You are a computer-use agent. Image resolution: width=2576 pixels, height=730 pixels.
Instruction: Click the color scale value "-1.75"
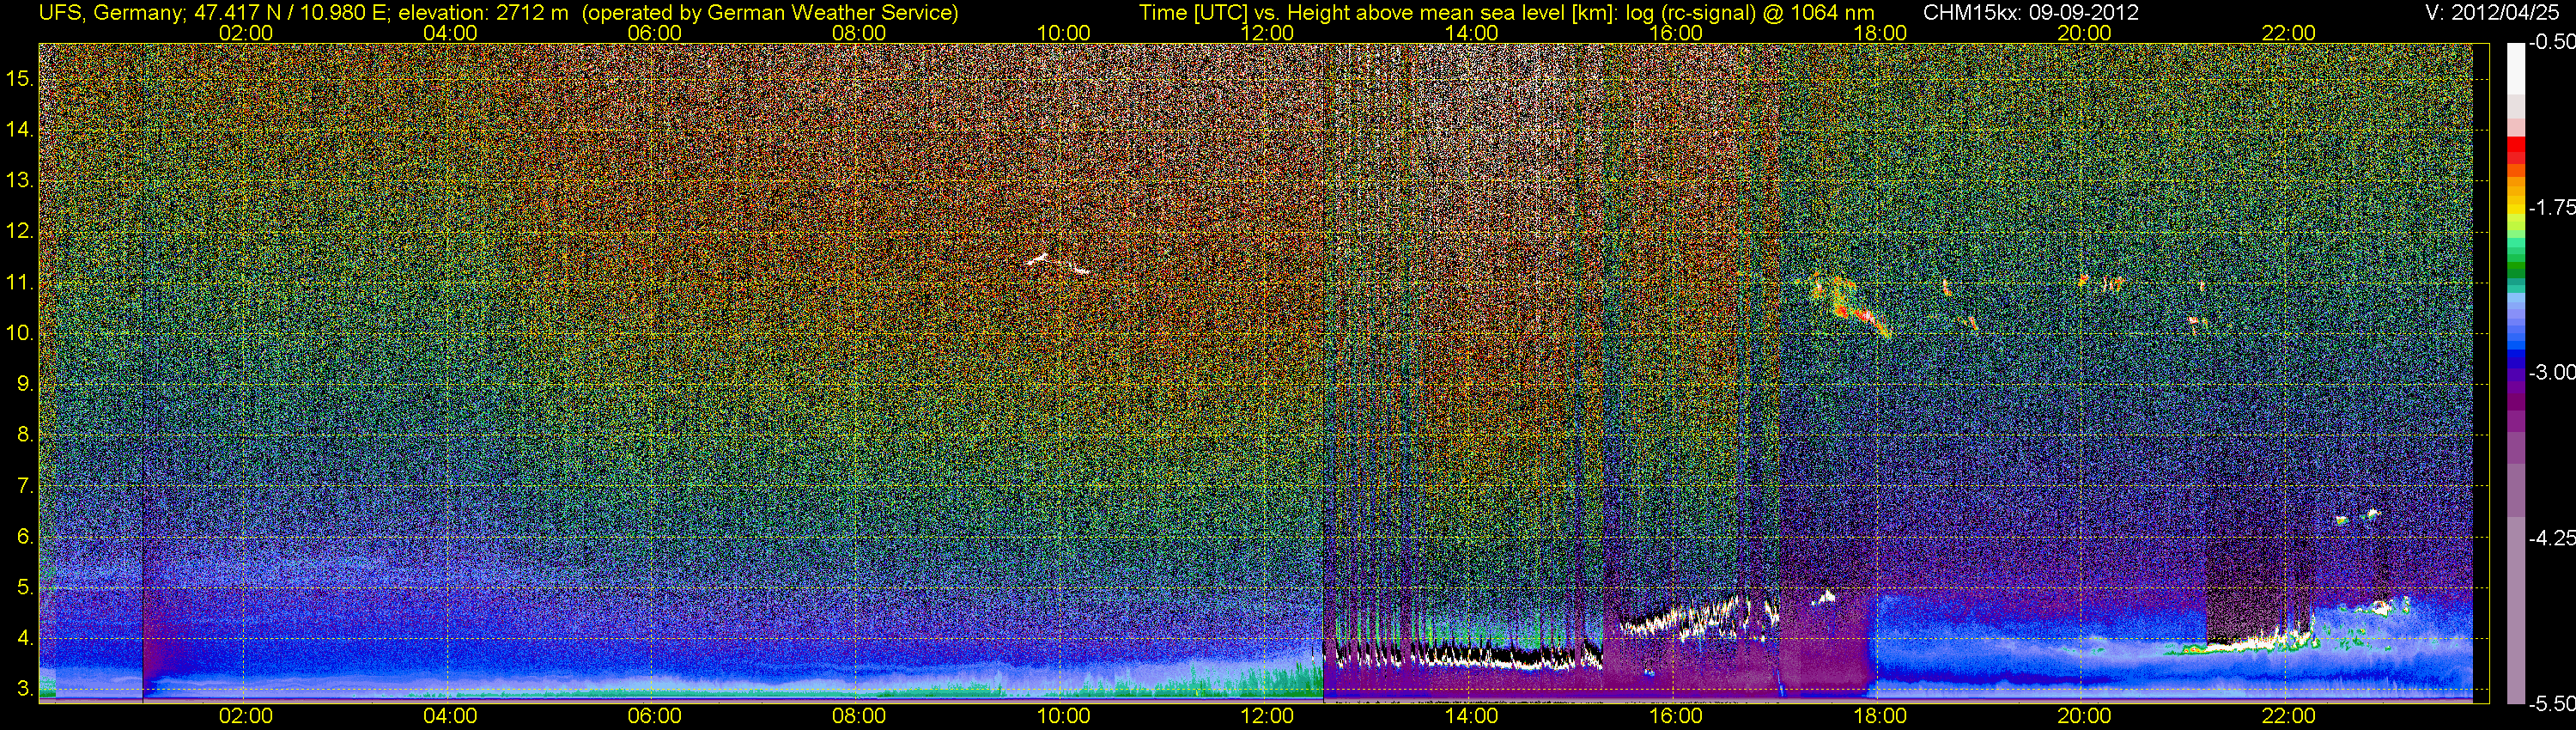[2551, 208]
